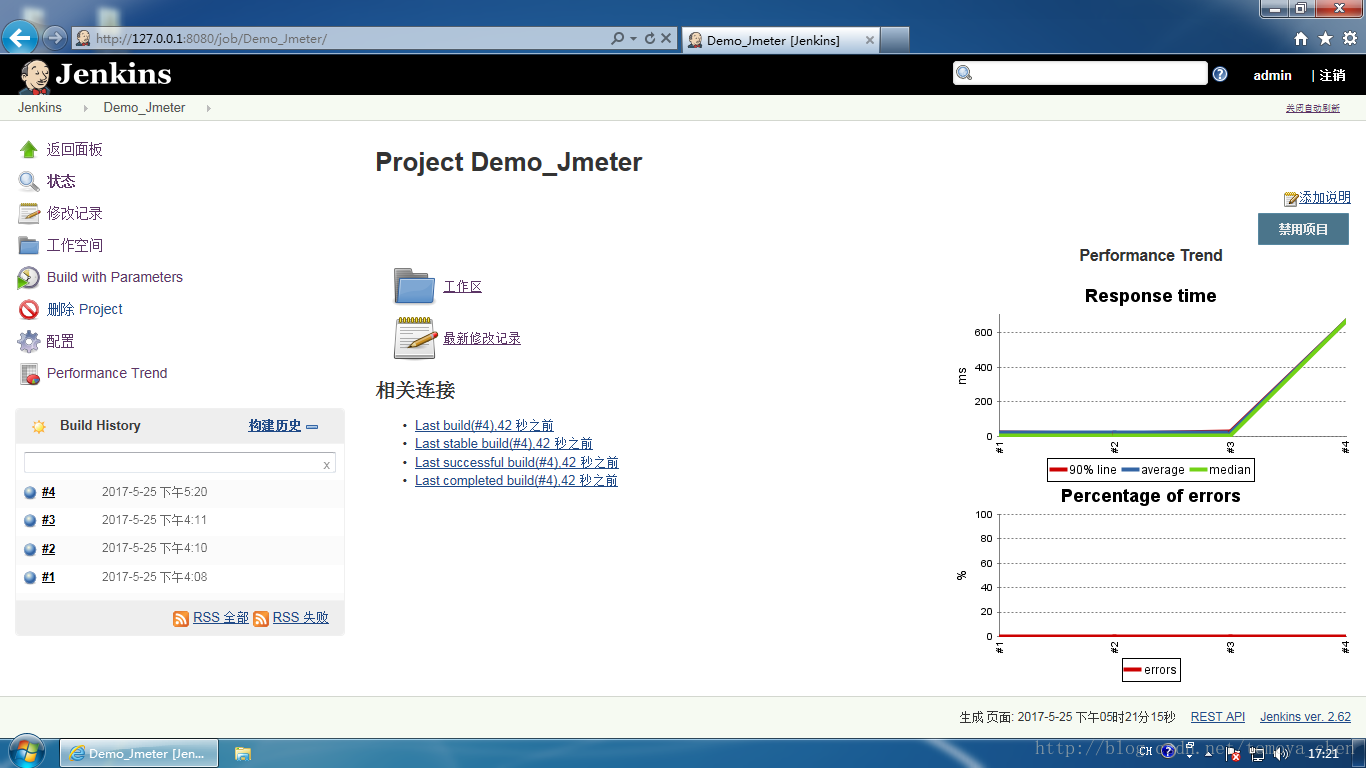Click the gear 配置 icon
Screen dimensions: 1366x768
(x=28, y=341)
